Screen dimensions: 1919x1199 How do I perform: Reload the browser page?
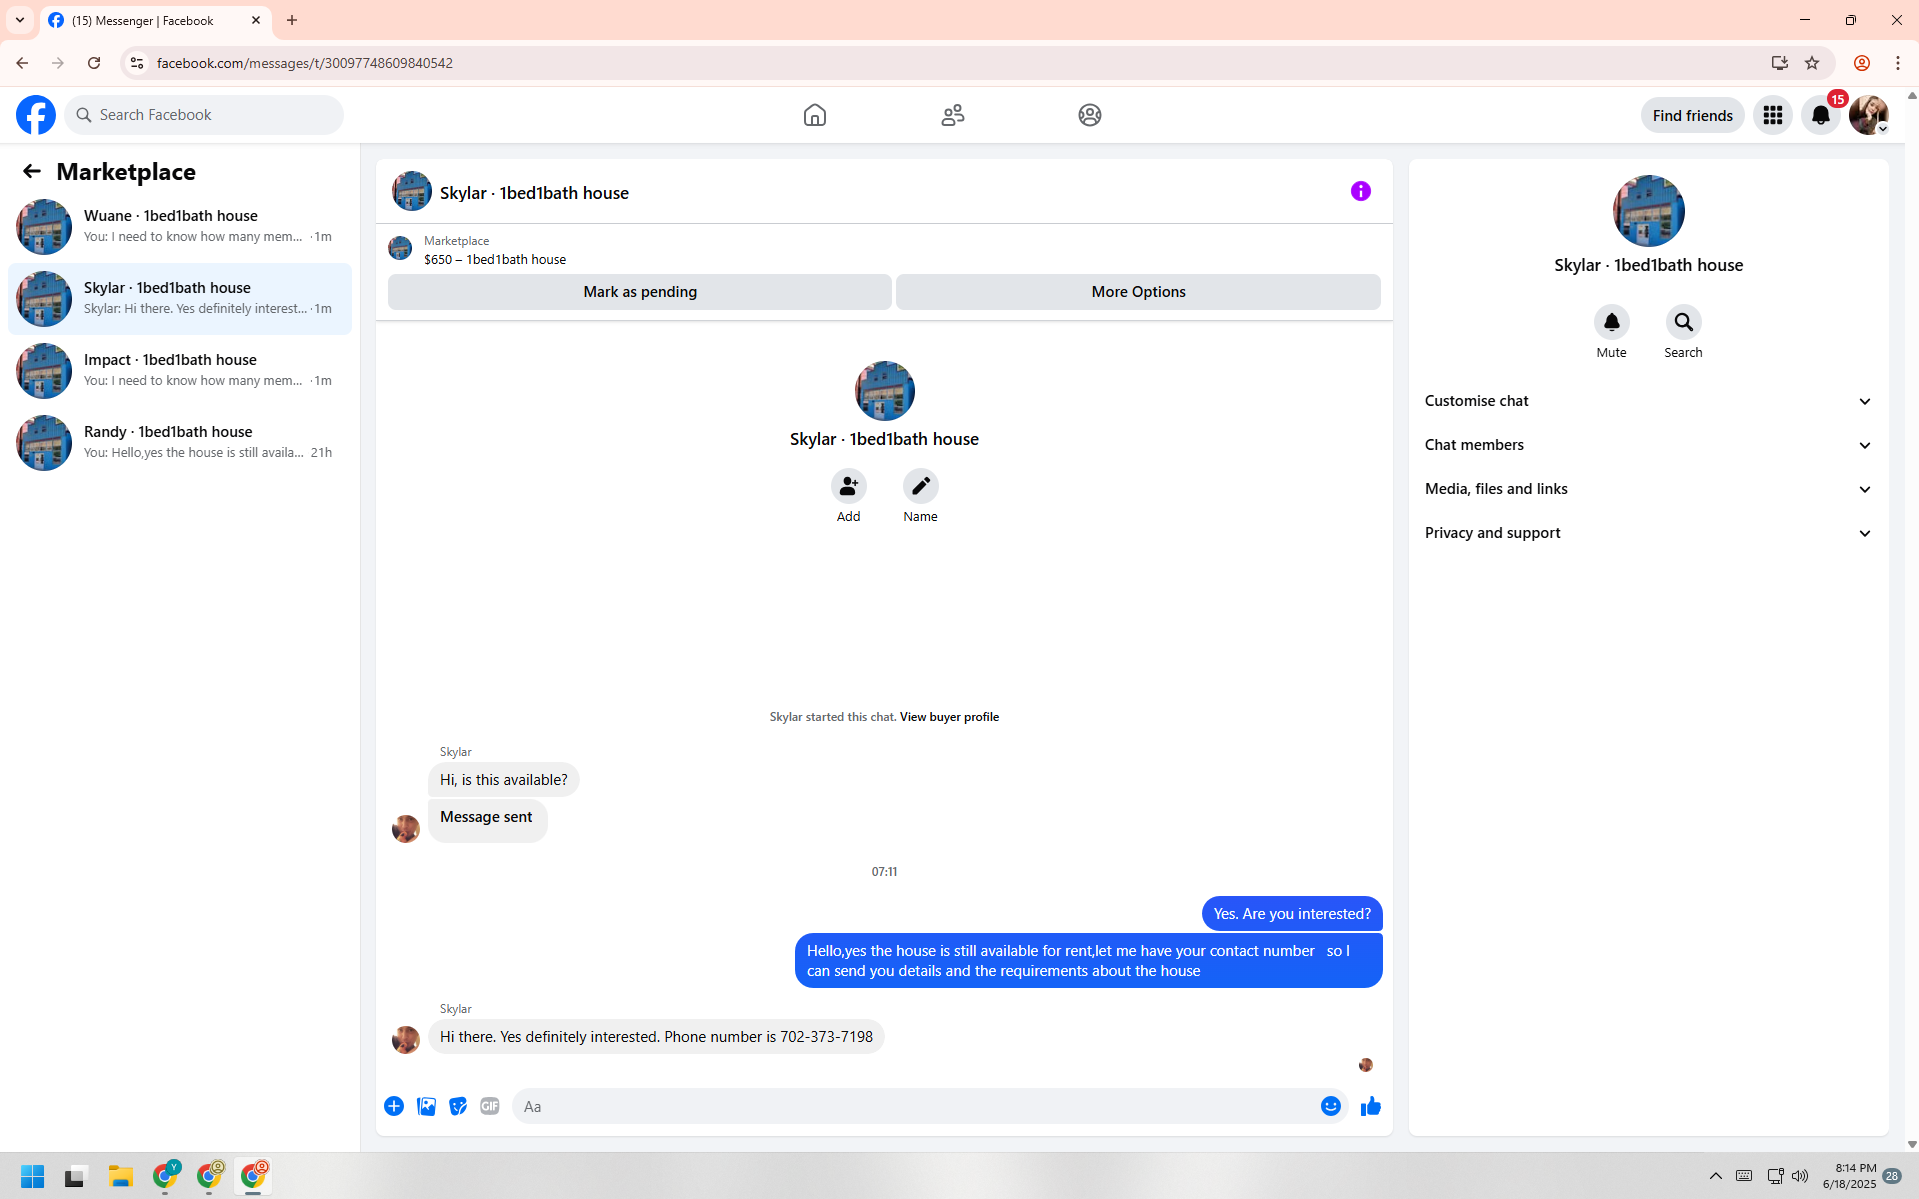tap(94, 63)
